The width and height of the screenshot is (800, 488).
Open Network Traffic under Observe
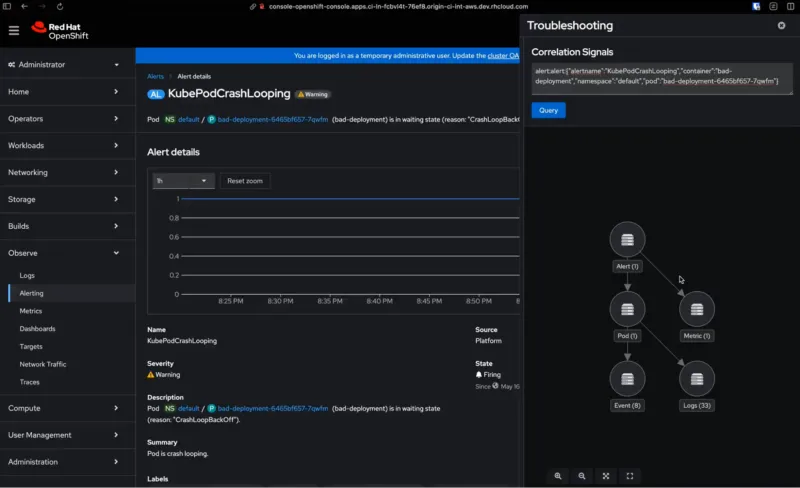click(43, 364)
